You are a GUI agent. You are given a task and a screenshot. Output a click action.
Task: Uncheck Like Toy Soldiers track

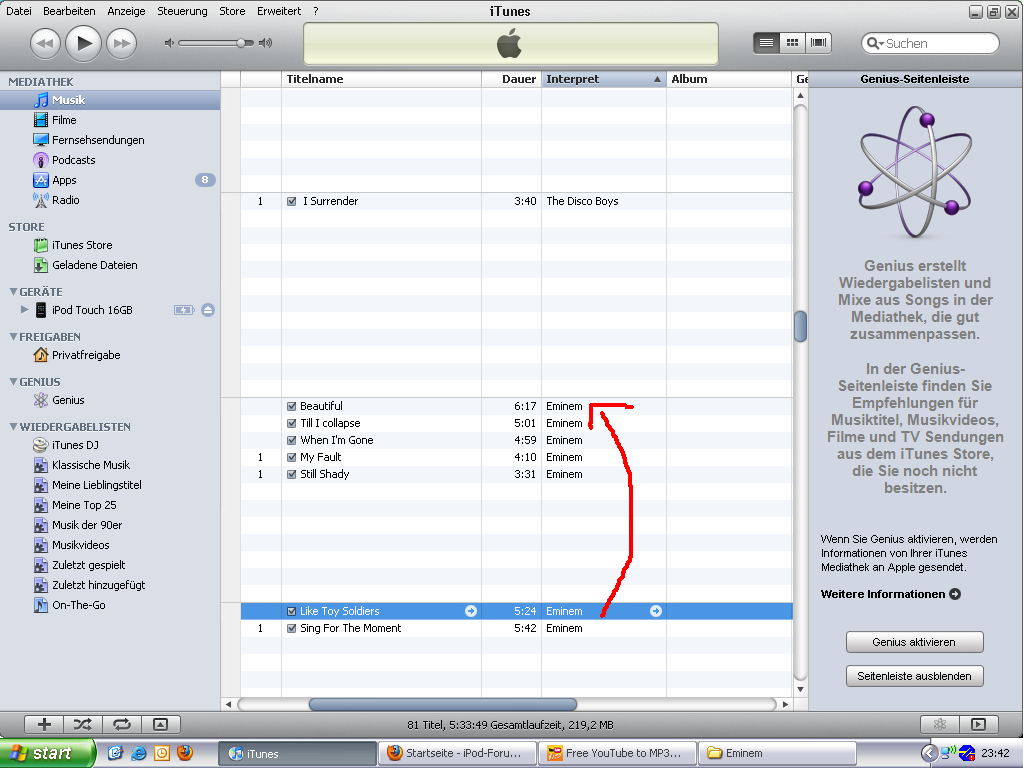click(292, 611)
